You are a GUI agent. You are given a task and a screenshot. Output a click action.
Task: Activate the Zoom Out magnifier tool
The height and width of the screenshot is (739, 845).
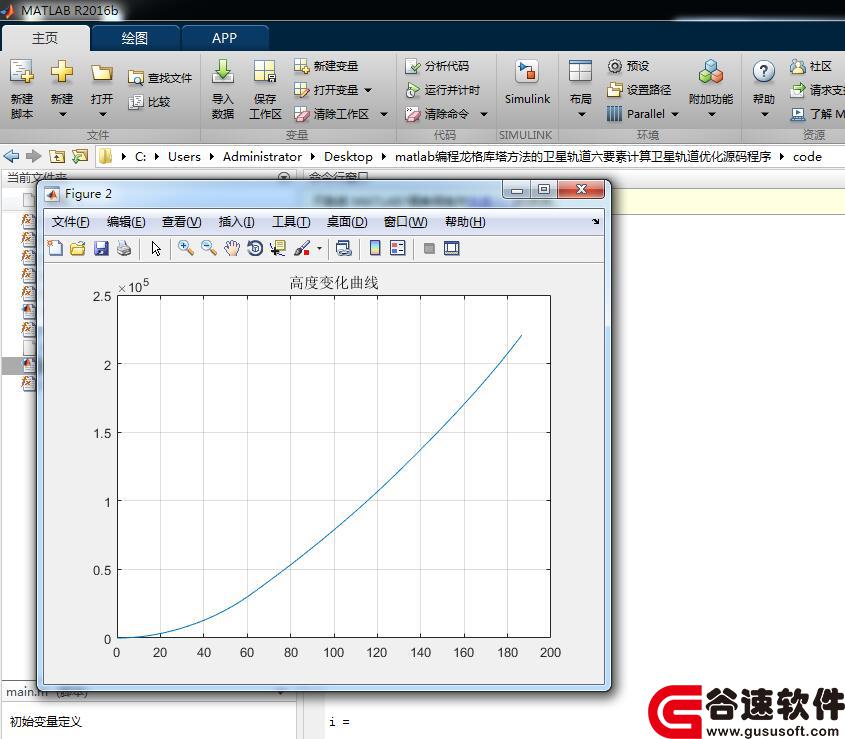point(209,248)
